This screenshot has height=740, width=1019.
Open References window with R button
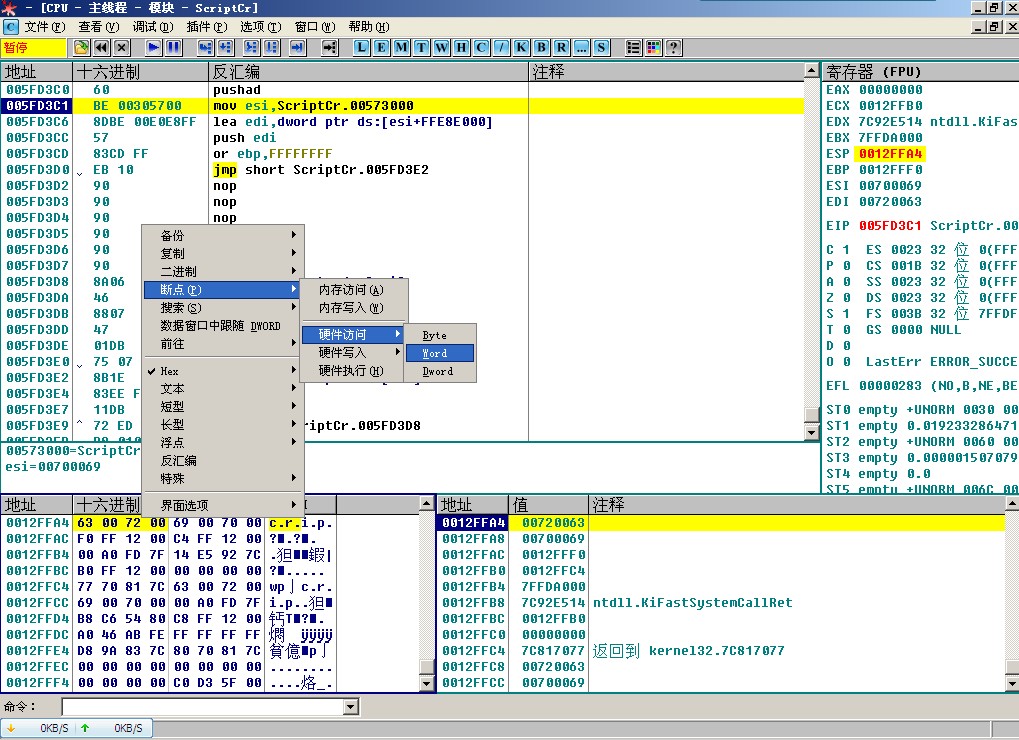click(x=561, y=47)
